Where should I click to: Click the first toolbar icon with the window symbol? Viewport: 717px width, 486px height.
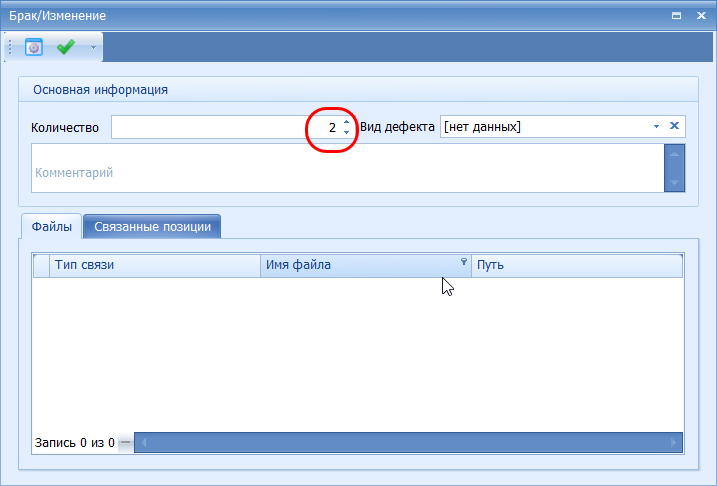(x=34, y=47)
